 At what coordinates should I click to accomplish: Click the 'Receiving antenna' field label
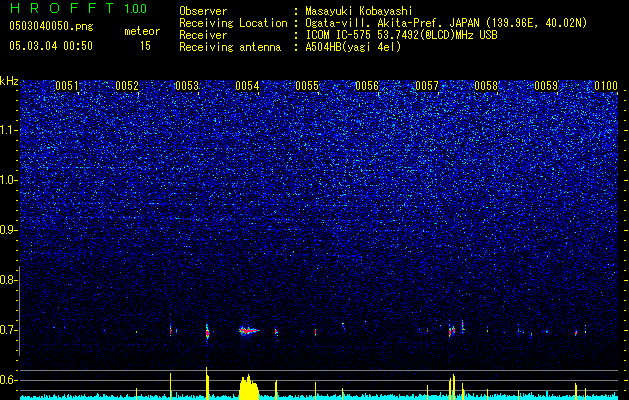pos(230,47)
